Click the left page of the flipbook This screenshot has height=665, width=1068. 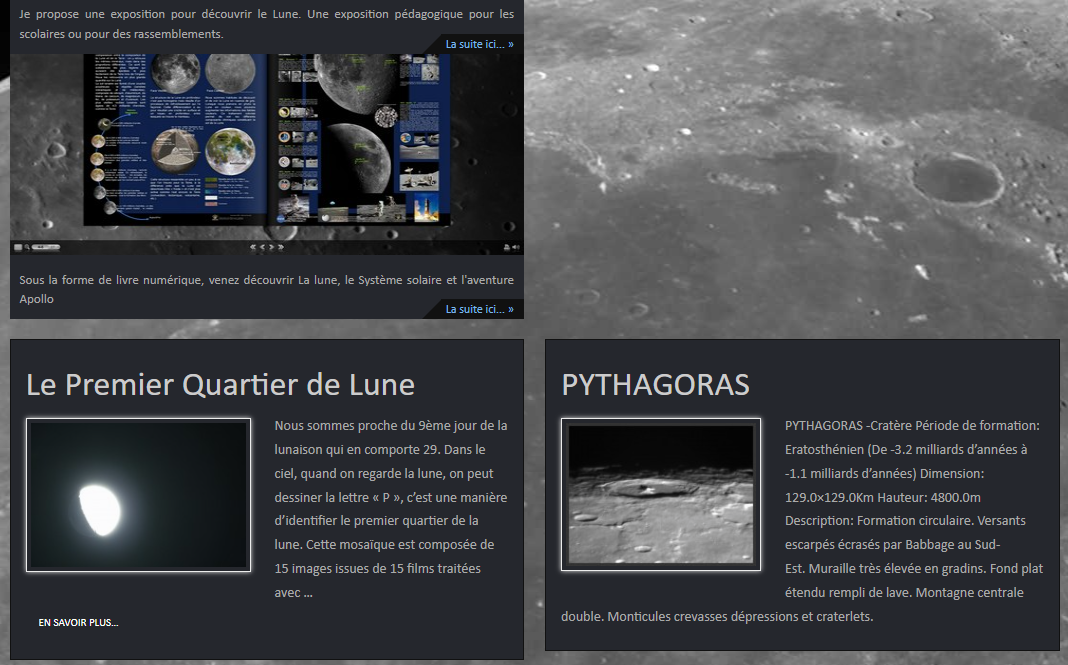pos(176,138)
